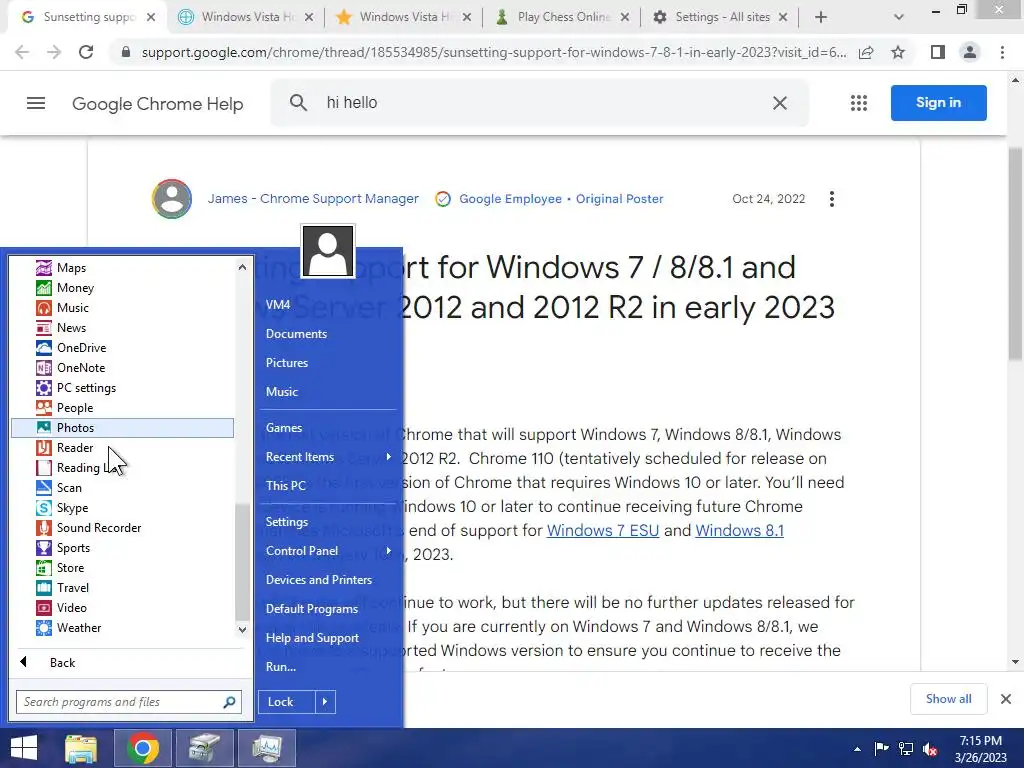
Task: Lock the computer with the Lock button
Action: pos(286,702)
